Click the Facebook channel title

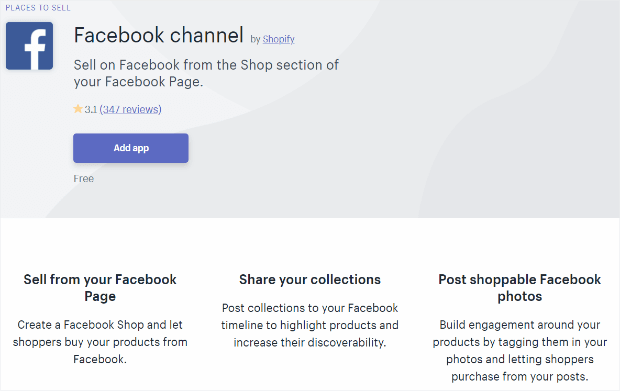159,35
